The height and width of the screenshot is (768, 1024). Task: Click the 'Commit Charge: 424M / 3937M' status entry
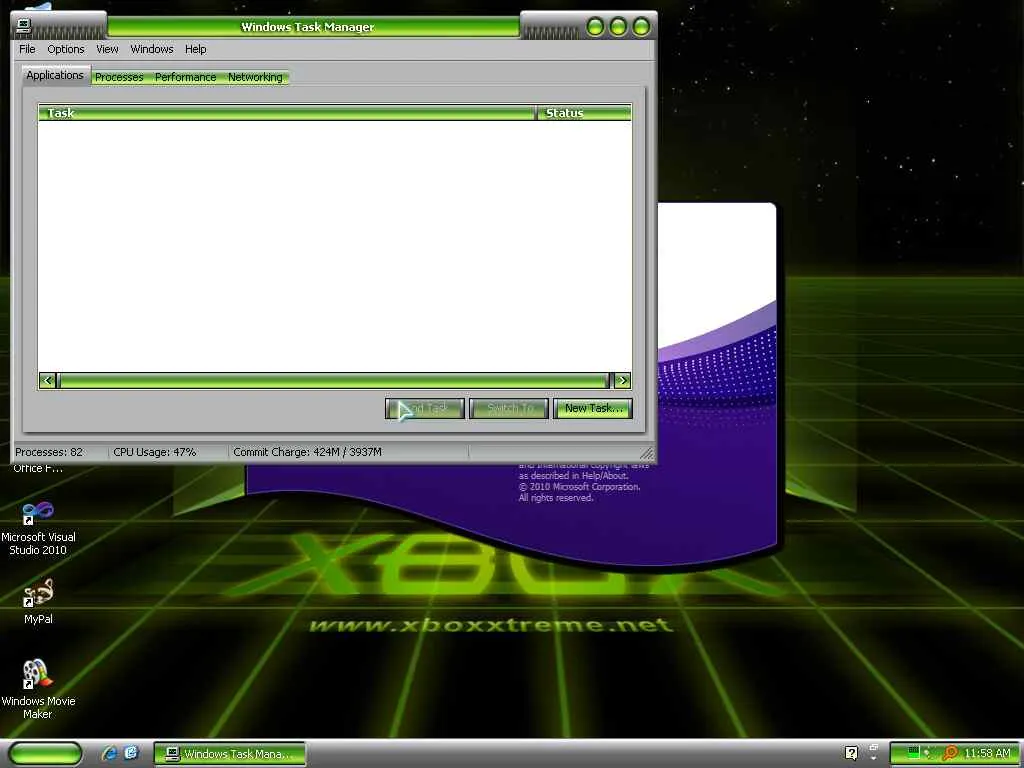click(x=308, y=452)
